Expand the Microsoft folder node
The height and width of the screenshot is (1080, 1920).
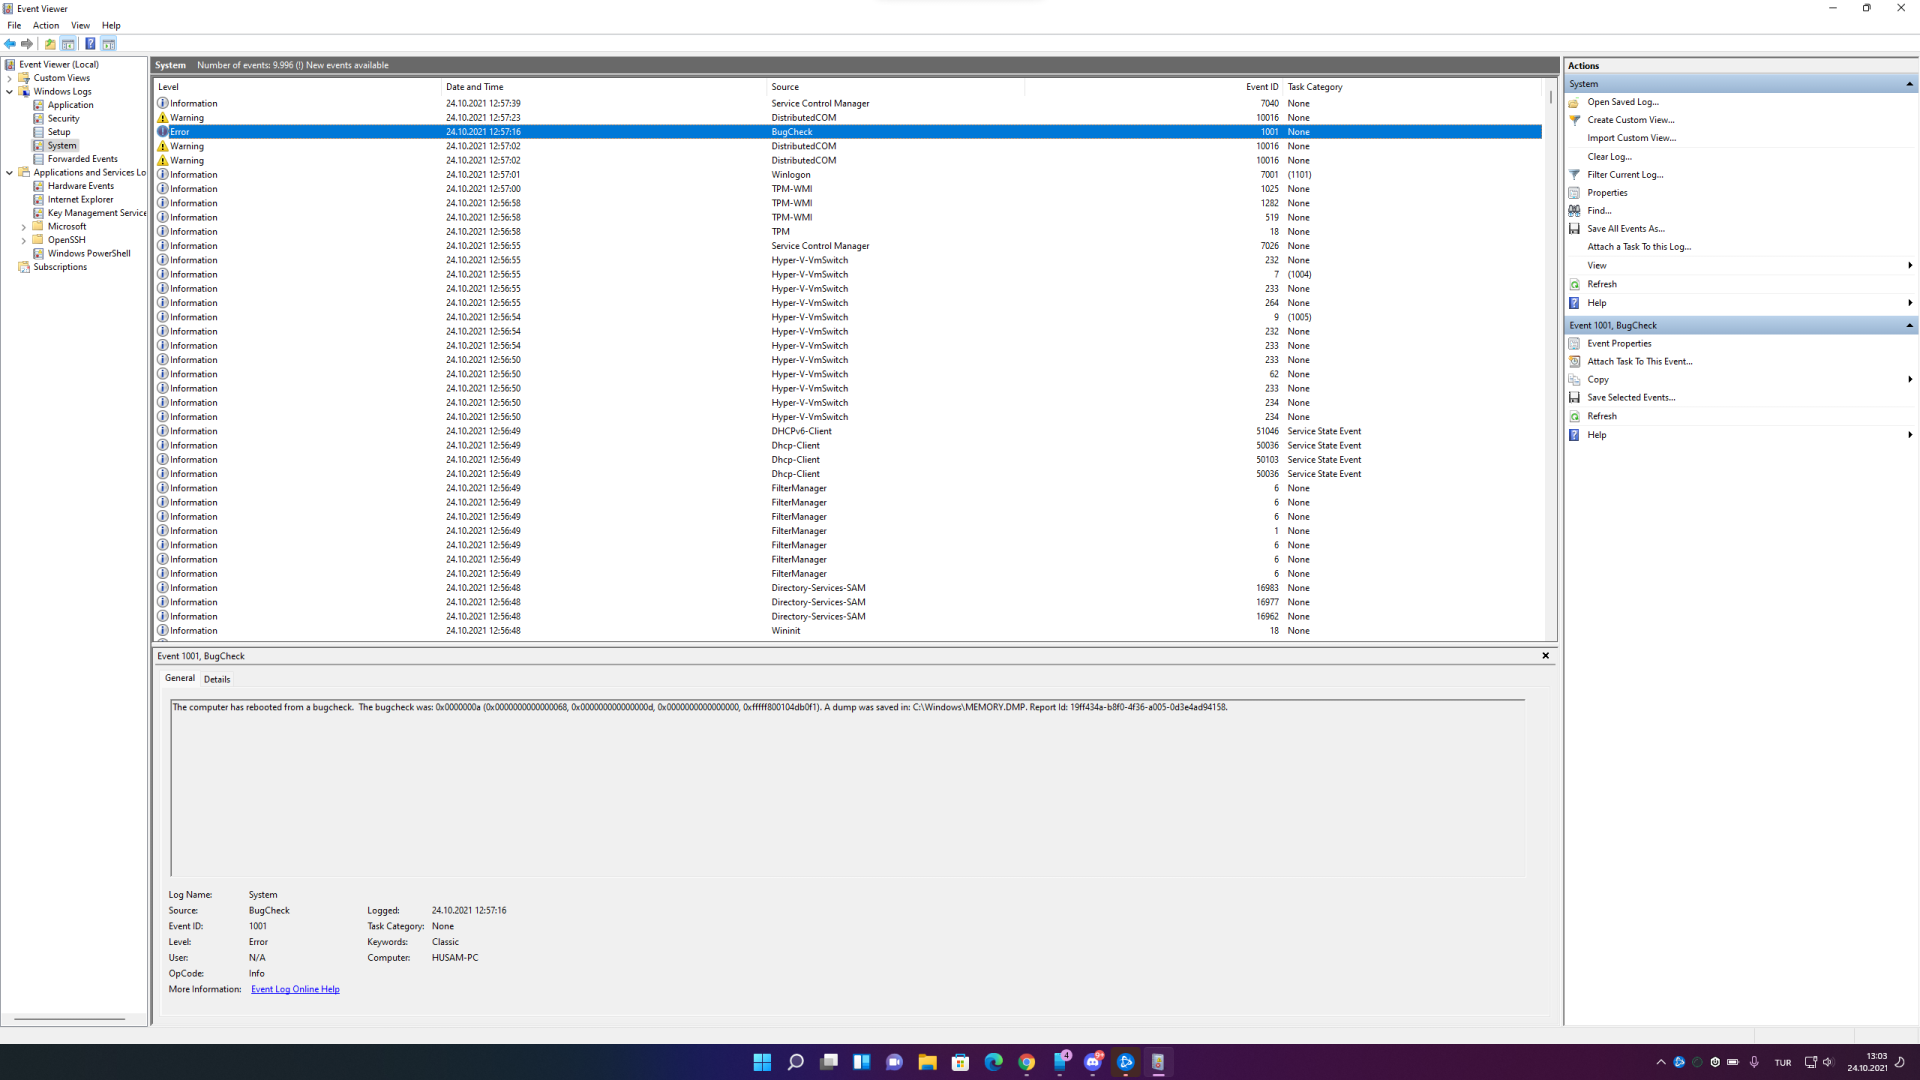tap(24, 227)
